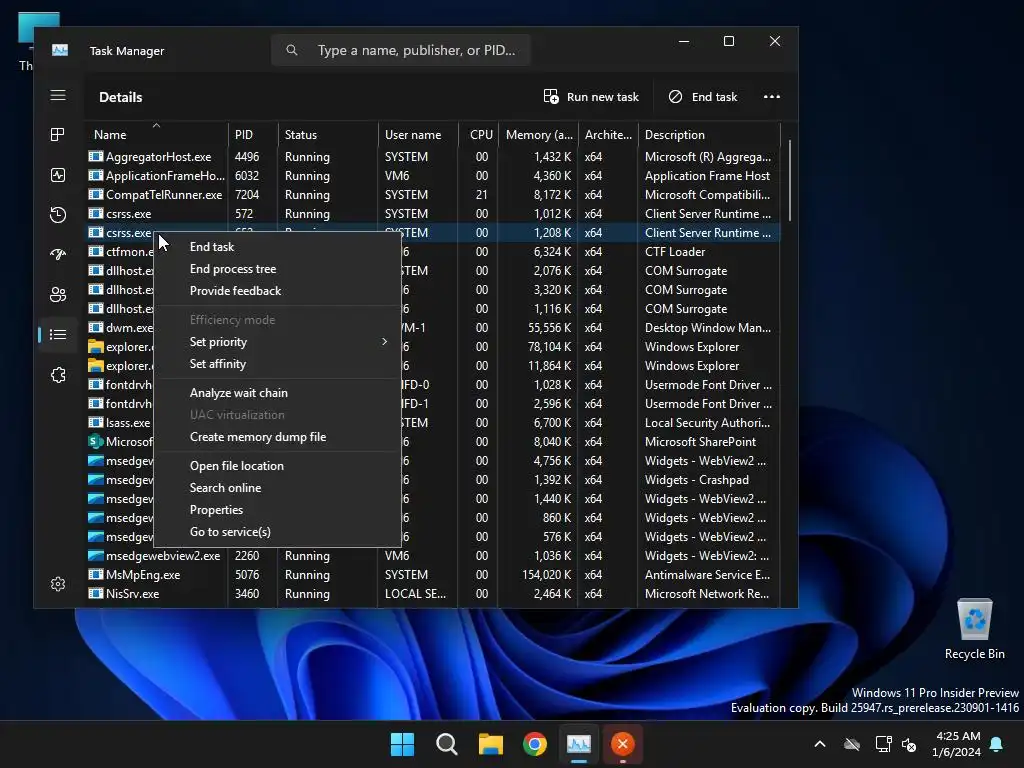Select the AggregatorHost.exe row
The width and height of the screenshot is (1024, 768).
[x=432, y=157]
